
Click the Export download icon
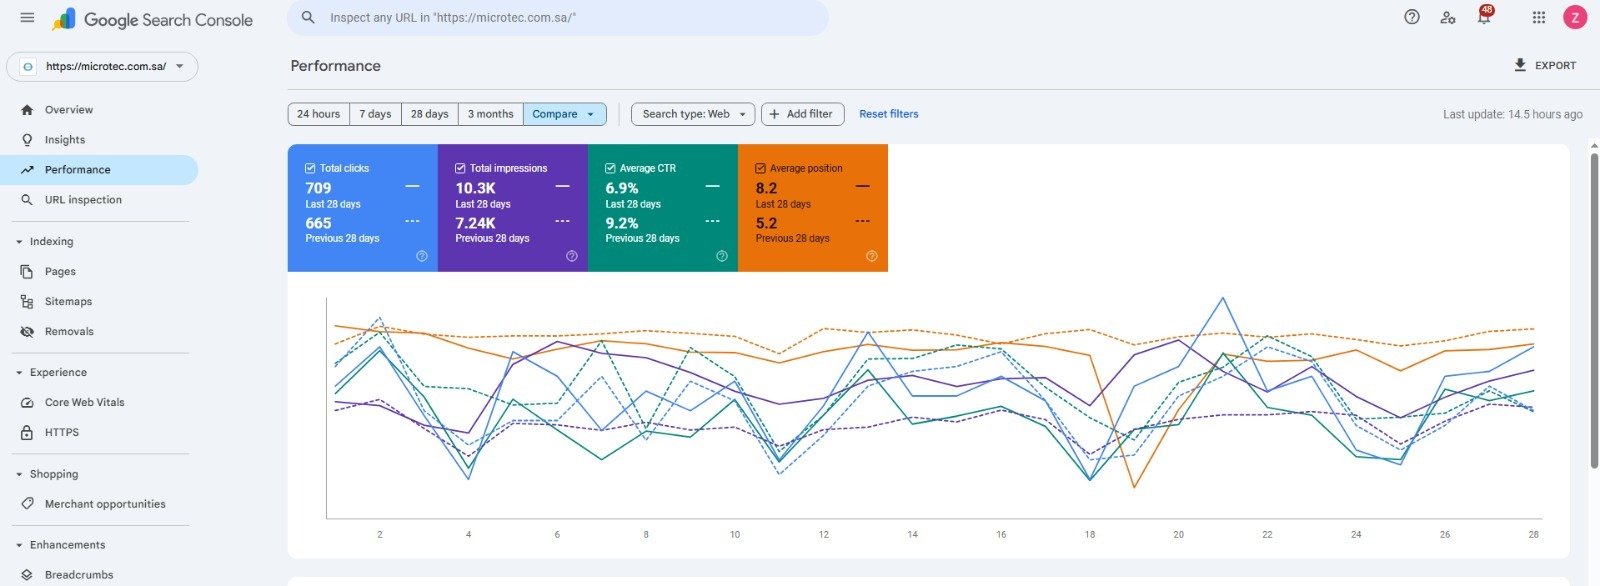(x=1520, y=65)
